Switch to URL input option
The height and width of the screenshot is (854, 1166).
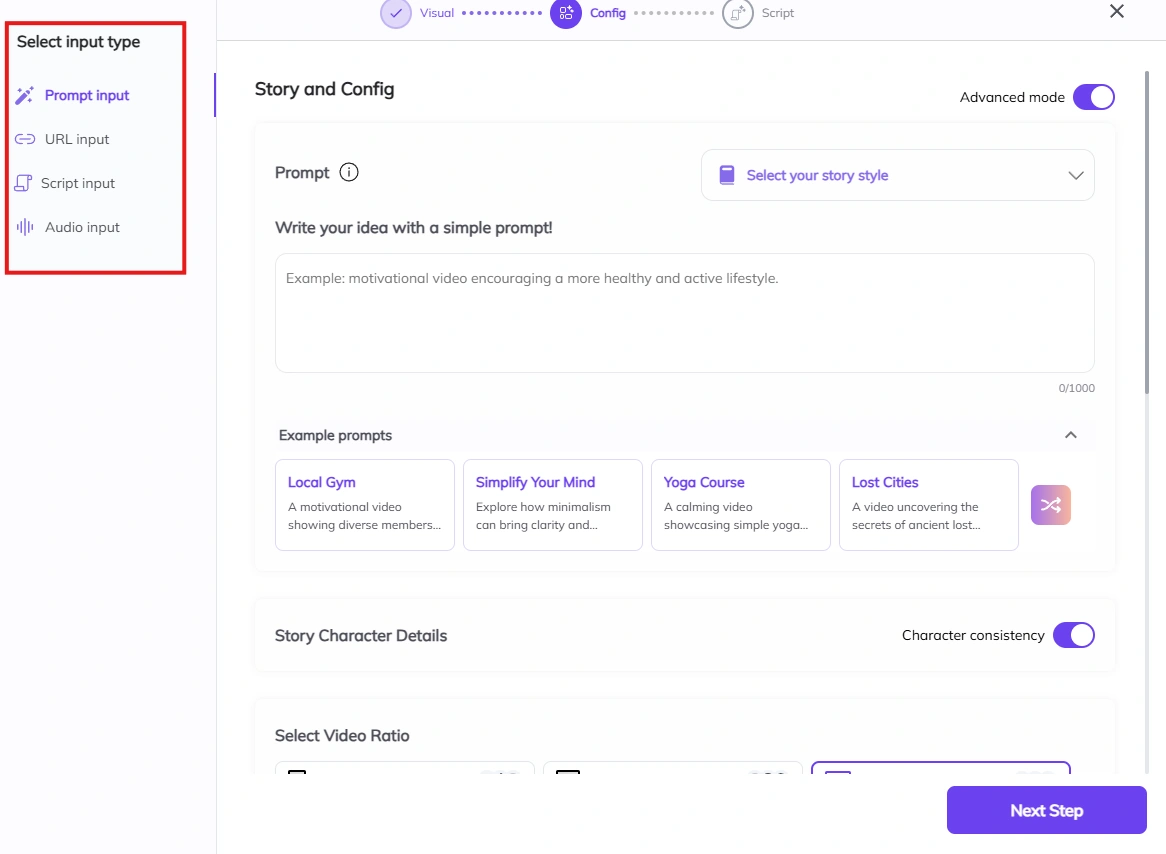tap(77, 139)
